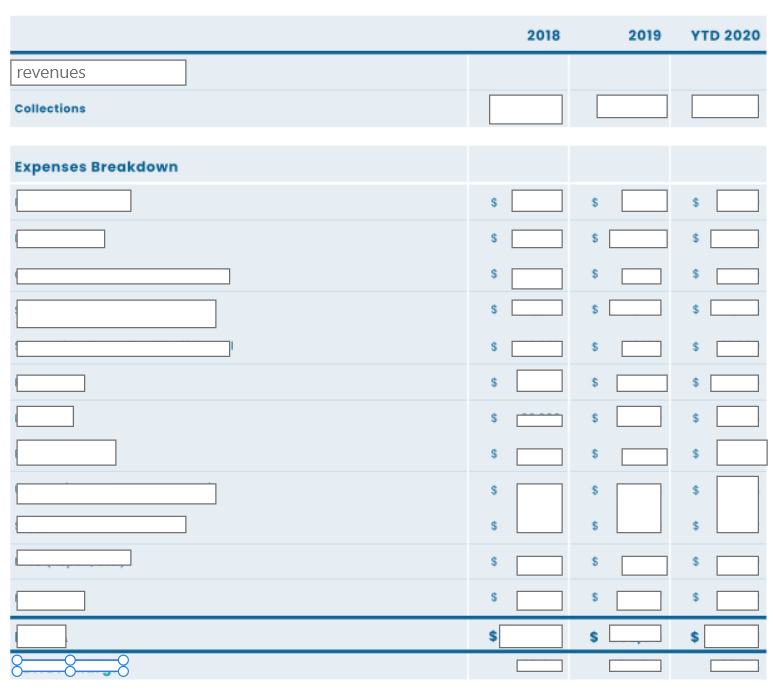Click the YTD 2020 column header
The height and width of the screenshot is (693, 773).
[x=725, y=35]
